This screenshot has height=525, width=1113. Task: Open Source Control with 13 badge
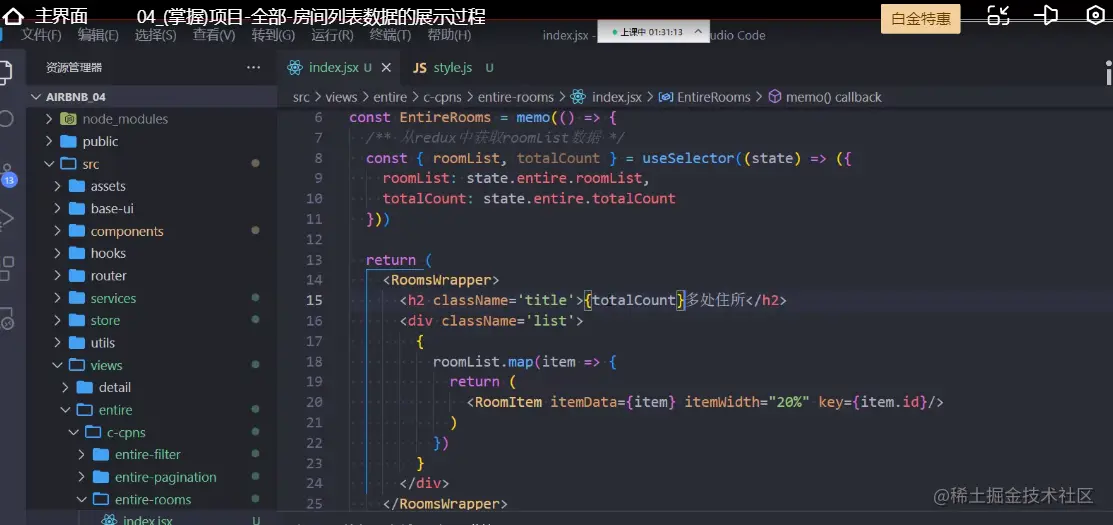pyautogui.click(x=8, y=175)
